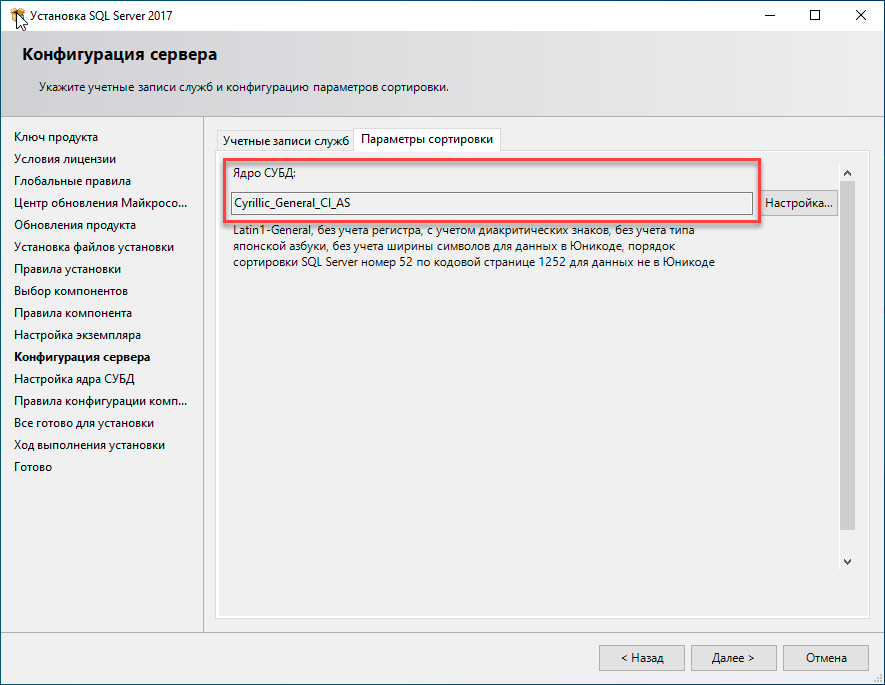Select Все готово для установки step

(x=84, y=423)
